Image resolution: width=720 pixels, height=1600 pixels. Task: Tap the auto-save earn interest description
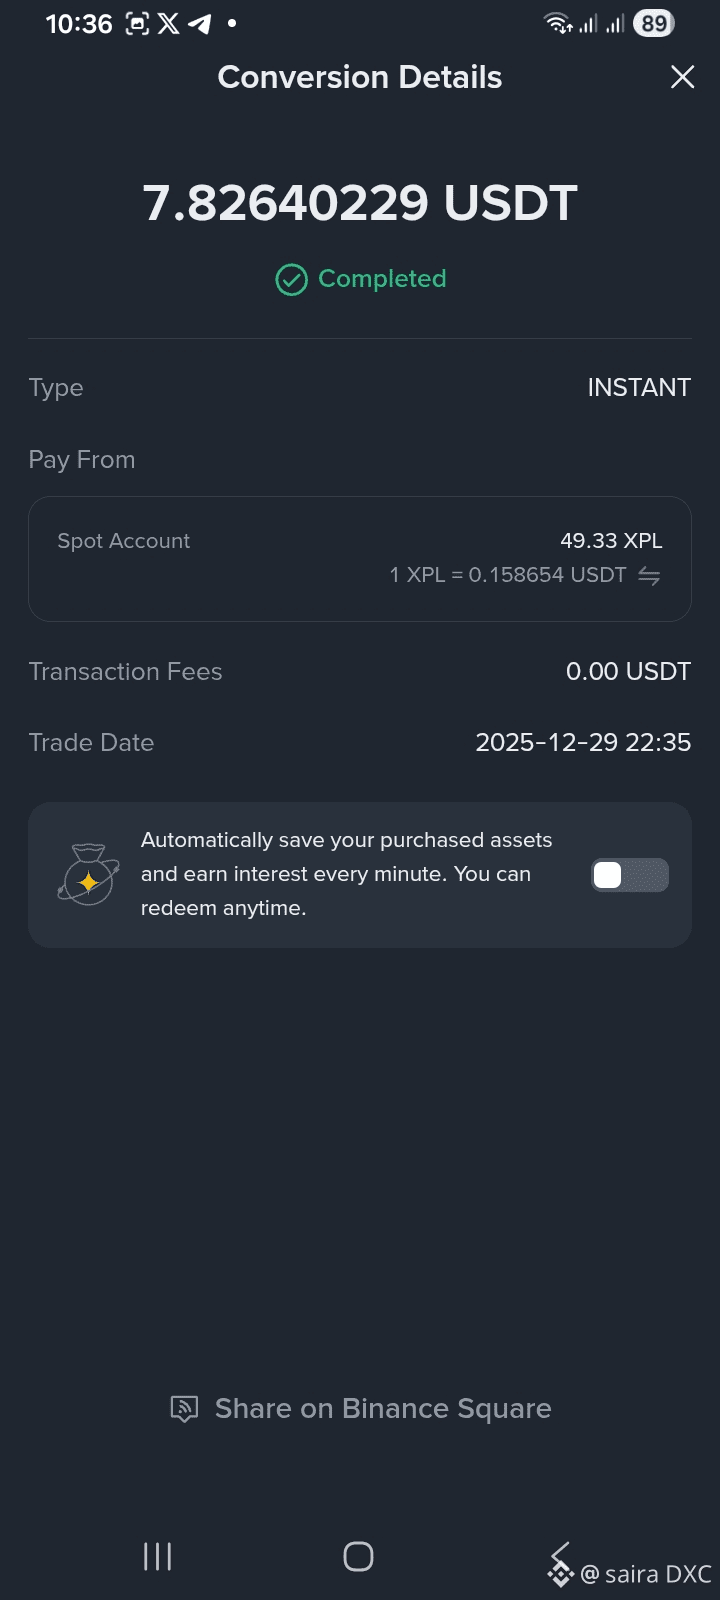pos(347,874)
